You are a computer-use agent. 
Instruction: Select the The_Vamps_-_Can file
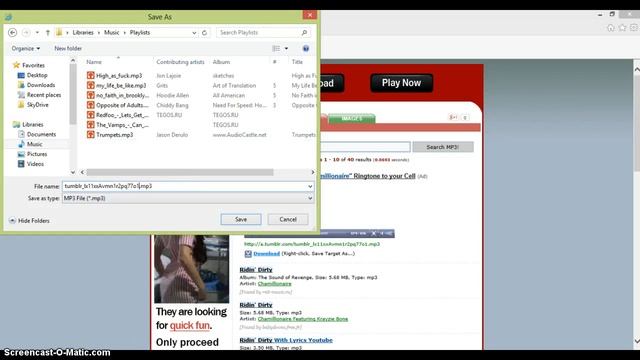pyautogui.click(x=122, y=124)
